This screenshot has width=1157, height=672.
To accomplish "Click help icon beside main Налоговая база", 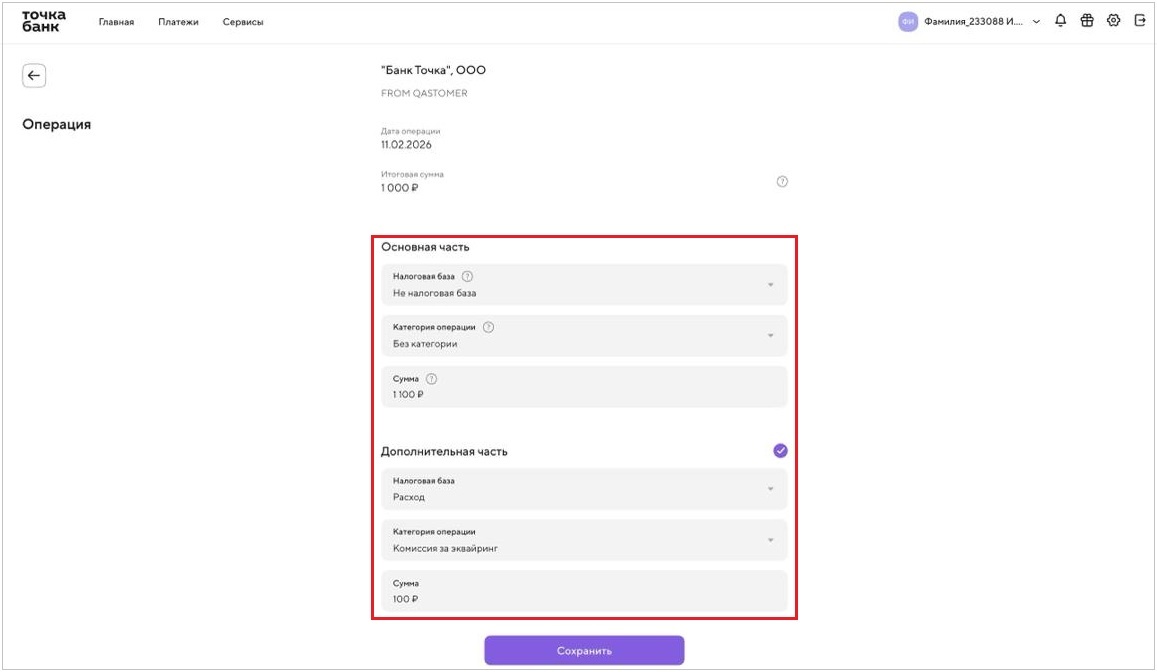I will (467, 277).
